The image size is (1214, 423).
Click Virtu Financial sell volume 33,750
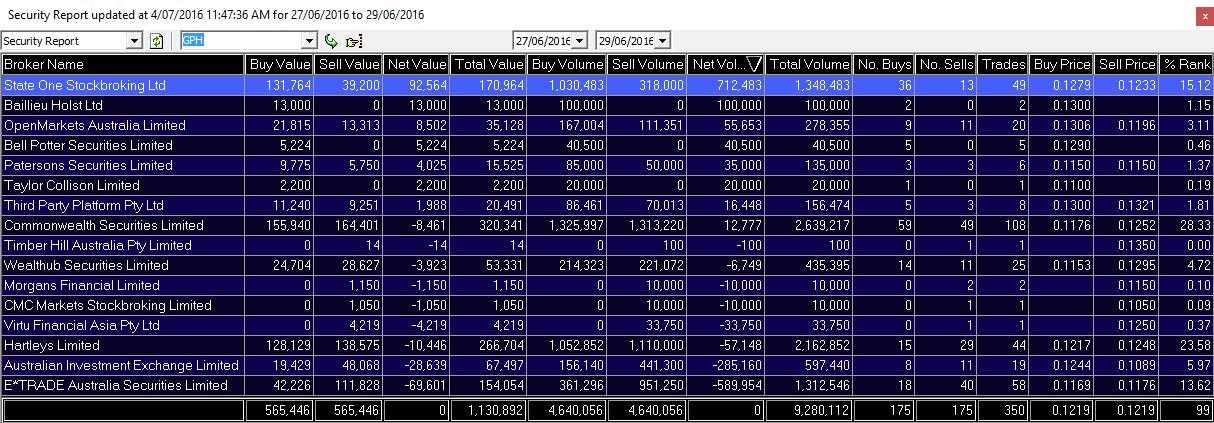click(663, 326)
